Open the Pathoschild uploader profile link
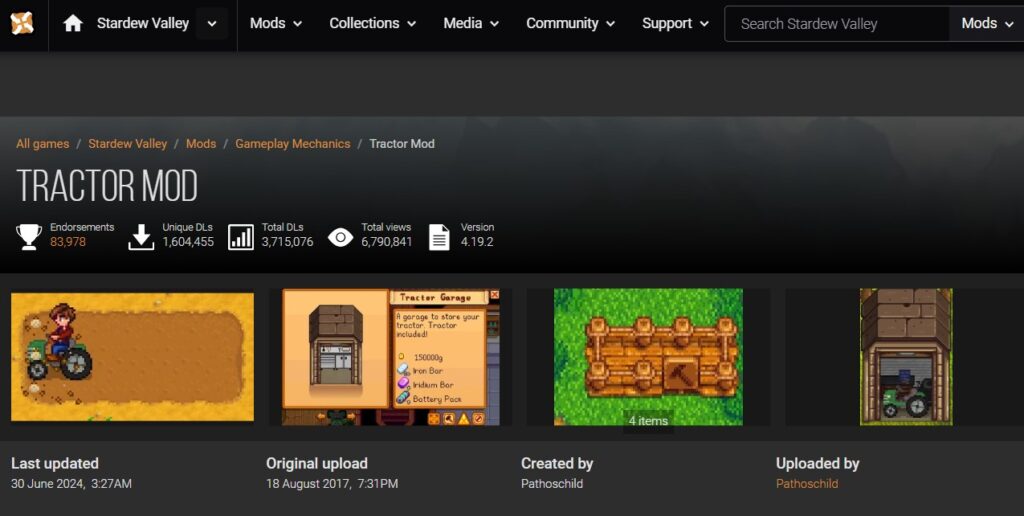Image resolution: width=1024 pixels, height=516 pixels. (x=807, y=484)
